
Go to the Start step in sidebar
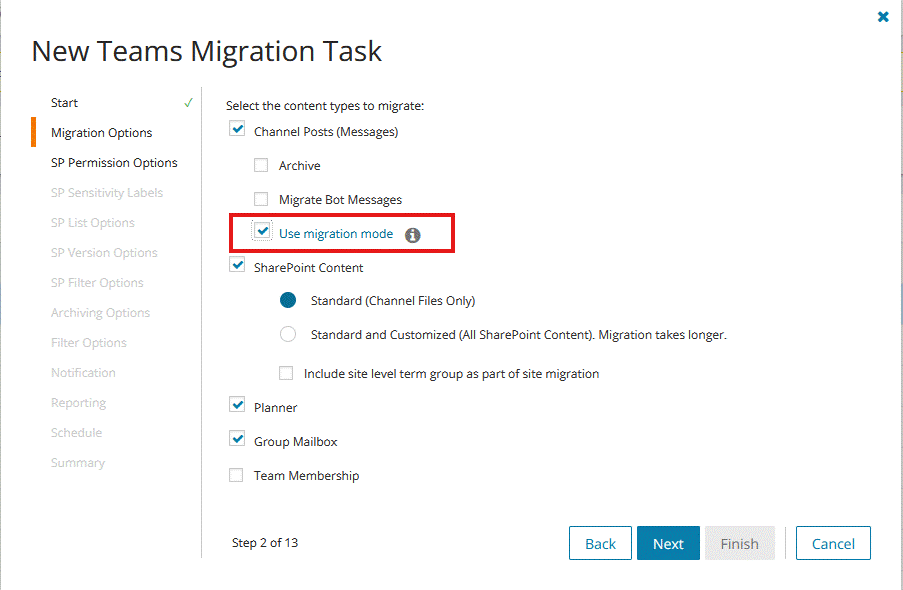tap(64, 103)
